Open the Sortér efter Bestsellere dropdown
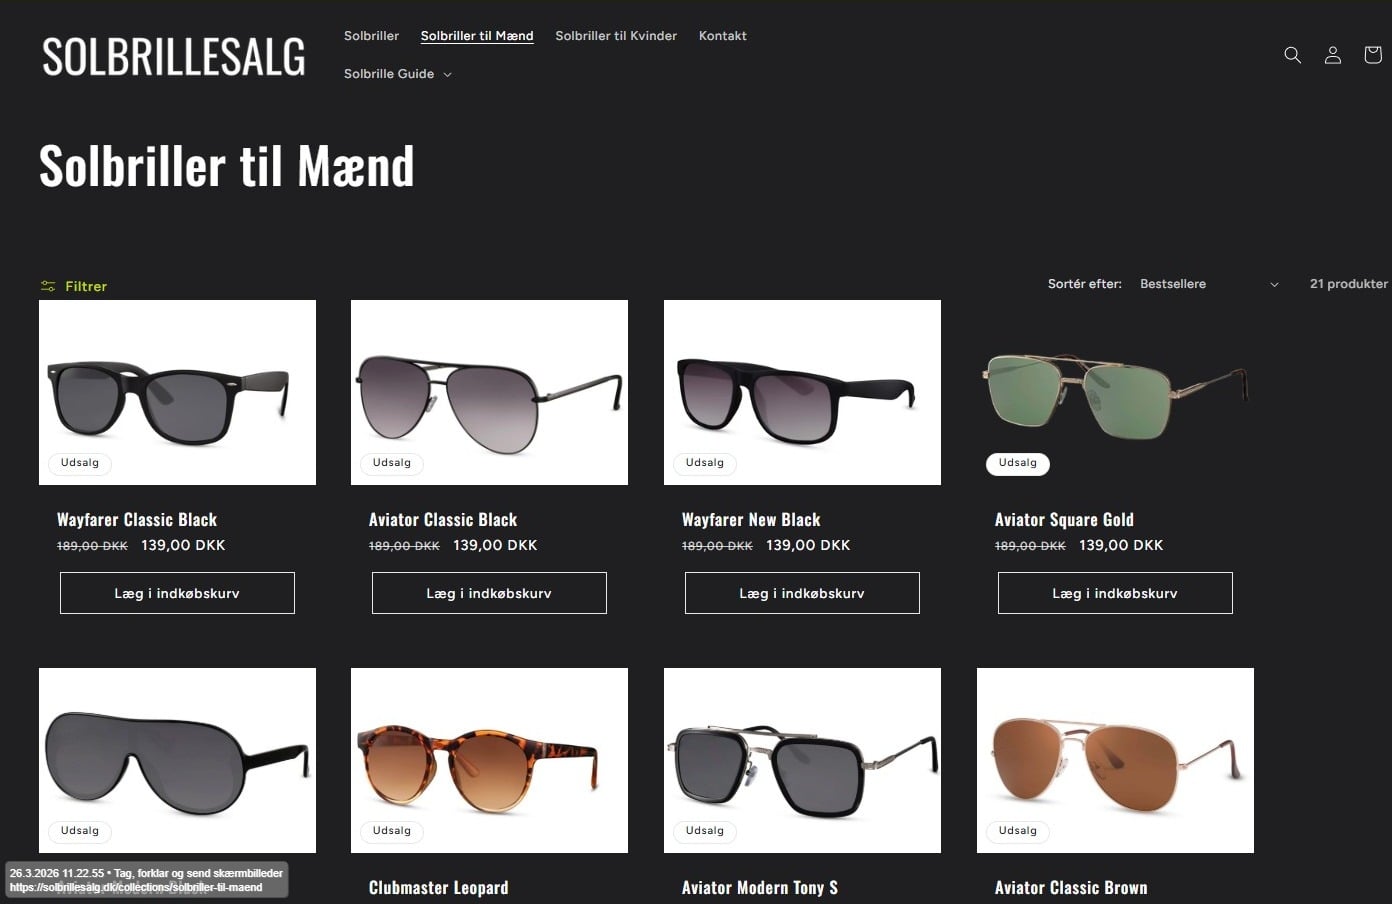1392x904 pixels. point(1209,284)
